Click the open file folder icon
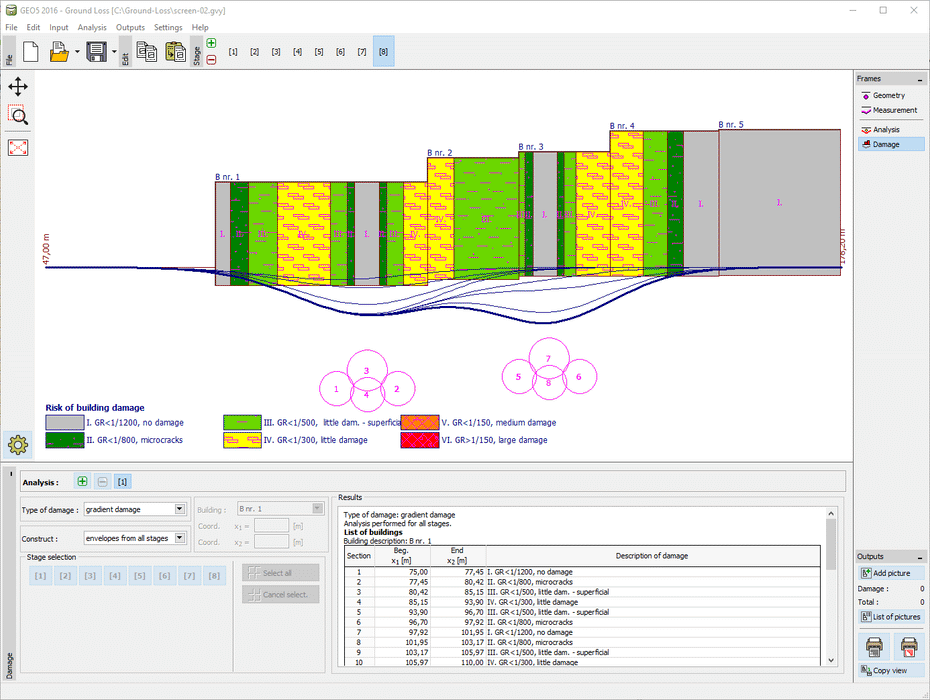 pos(59,52)
